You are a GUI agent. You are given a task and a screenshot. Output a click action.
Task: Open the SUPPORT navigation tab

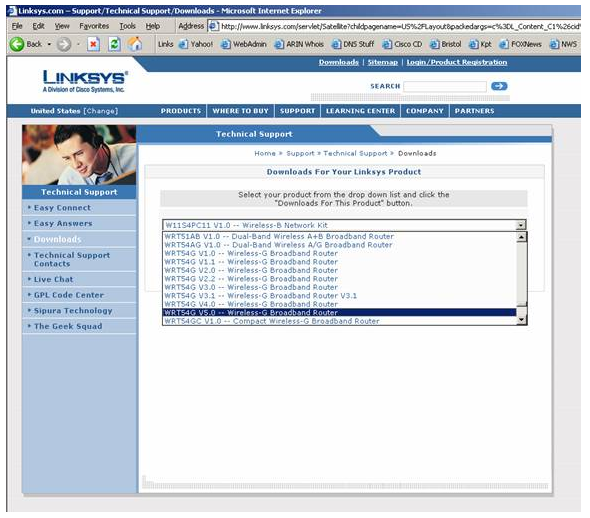[x=297, y=111]
